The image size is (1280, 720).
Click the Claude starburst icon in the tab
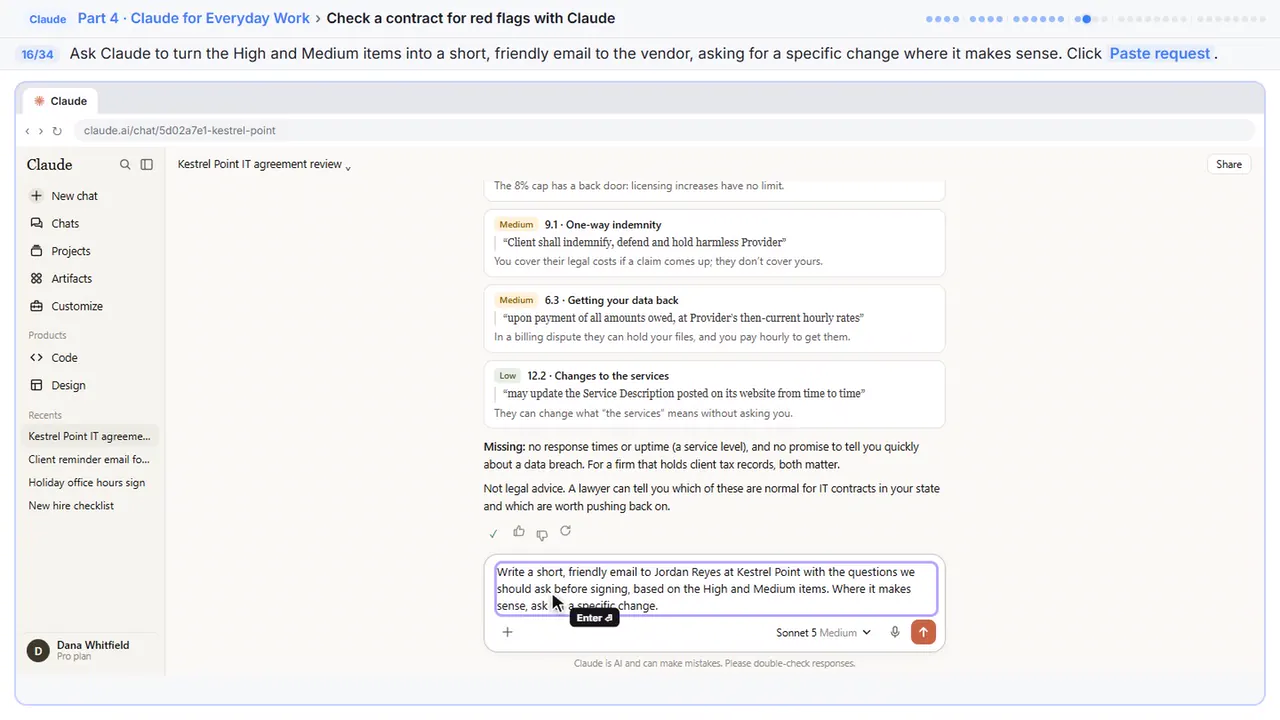click(x=39, y=101)
